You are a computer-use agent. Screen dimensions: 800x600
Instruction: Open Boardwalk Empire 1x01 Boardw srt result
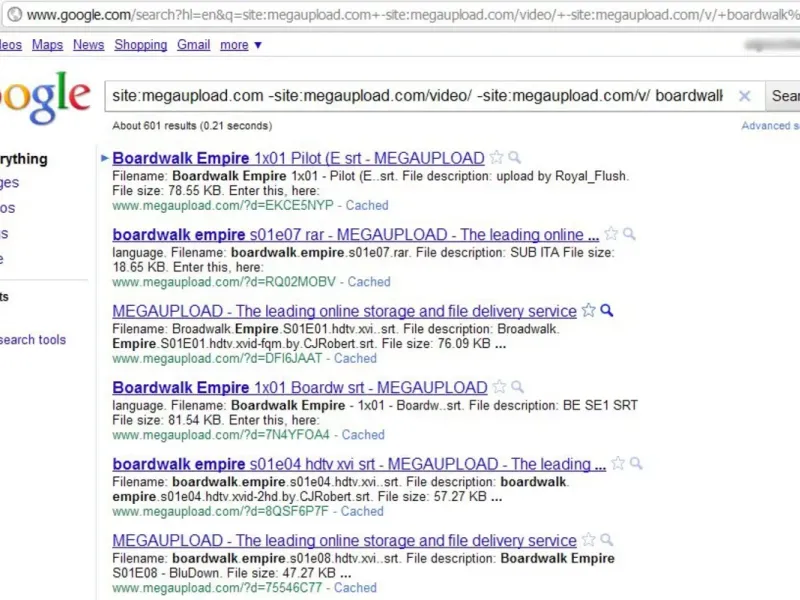pos(300,388)
